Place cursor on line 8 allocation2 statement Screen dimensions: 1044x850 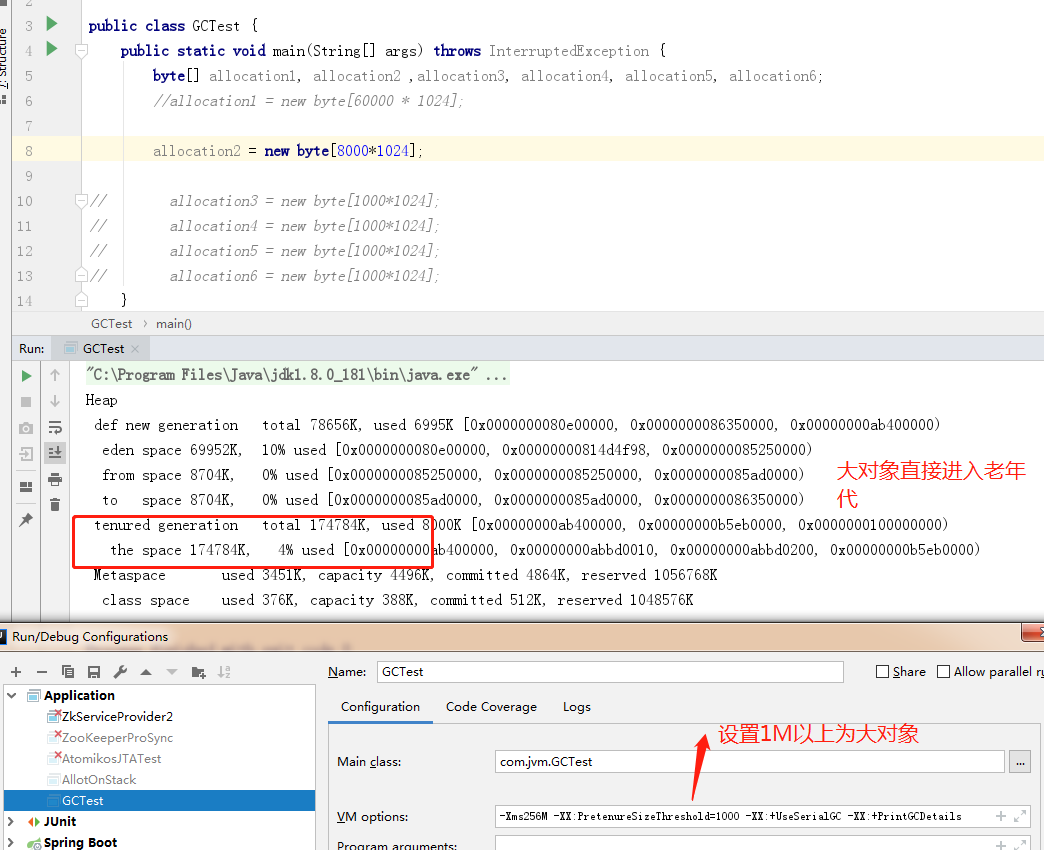coord(288,151)
